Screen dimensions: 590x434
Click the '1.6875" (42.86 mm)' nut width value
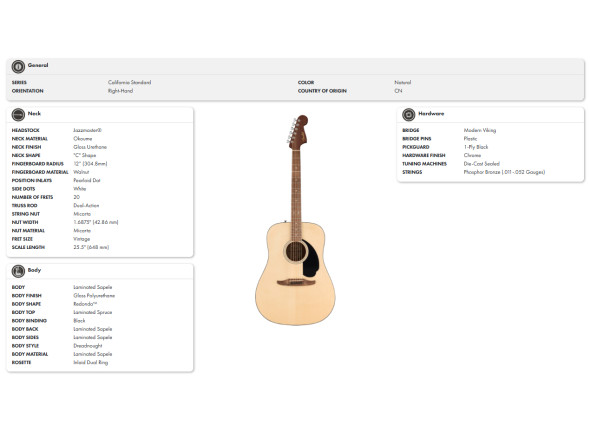pyautogui.click(x=96, y=222)
